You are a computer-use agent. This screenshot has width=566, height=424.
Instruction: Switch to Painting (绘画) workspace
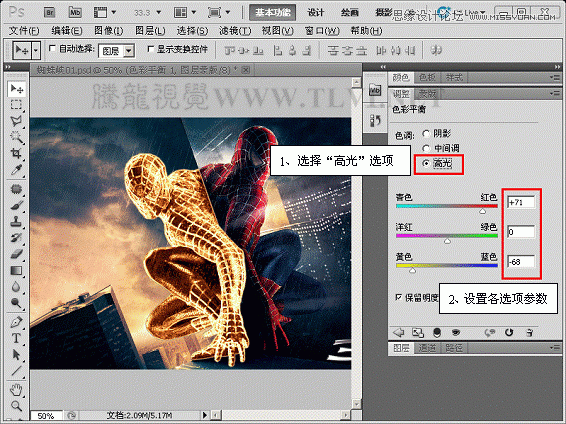[350, 13]
